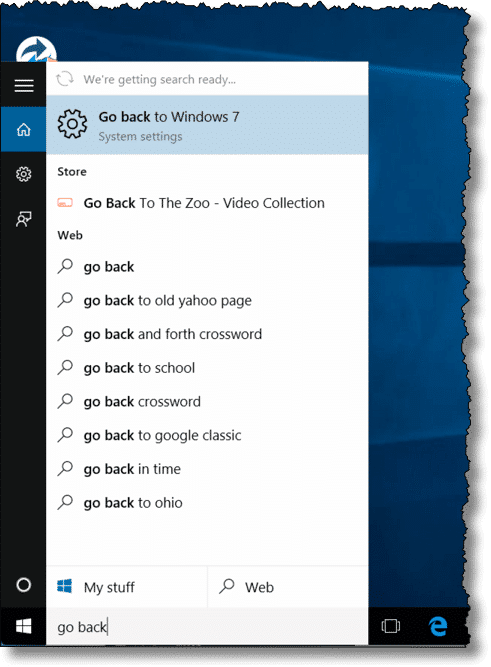Pick the 'go back in time' suggestion
This screenshot has height=667, width=491.
point(207,469)
